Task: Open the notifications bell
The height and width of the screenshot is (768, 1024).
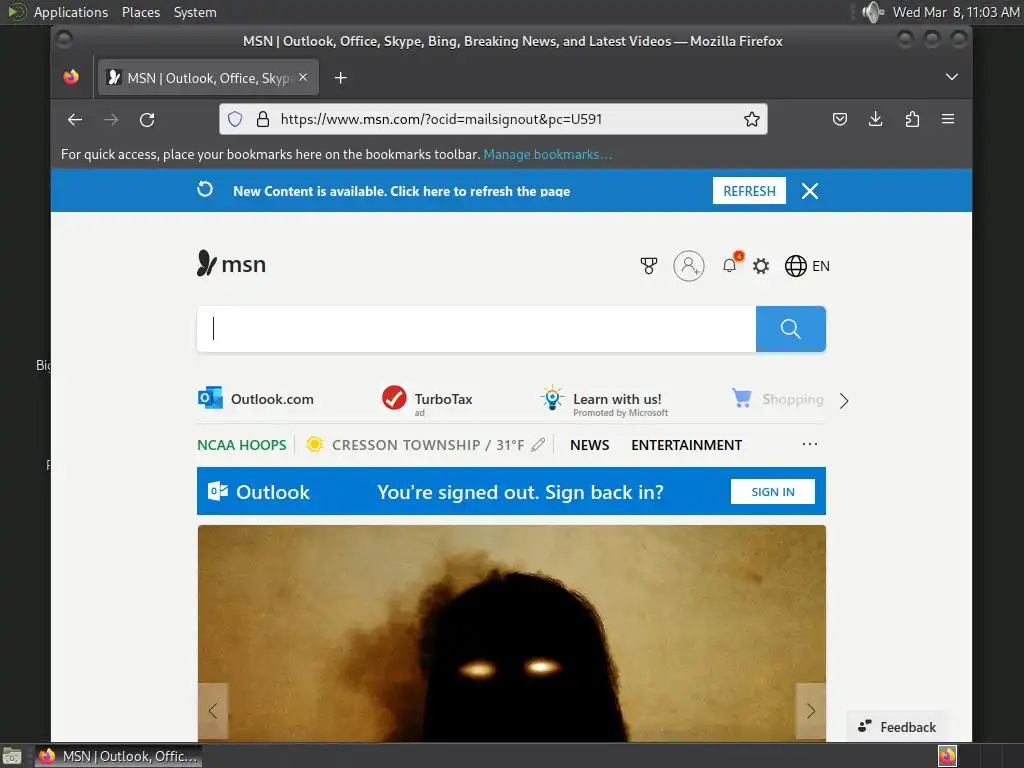Action: (x=730, y=265)
